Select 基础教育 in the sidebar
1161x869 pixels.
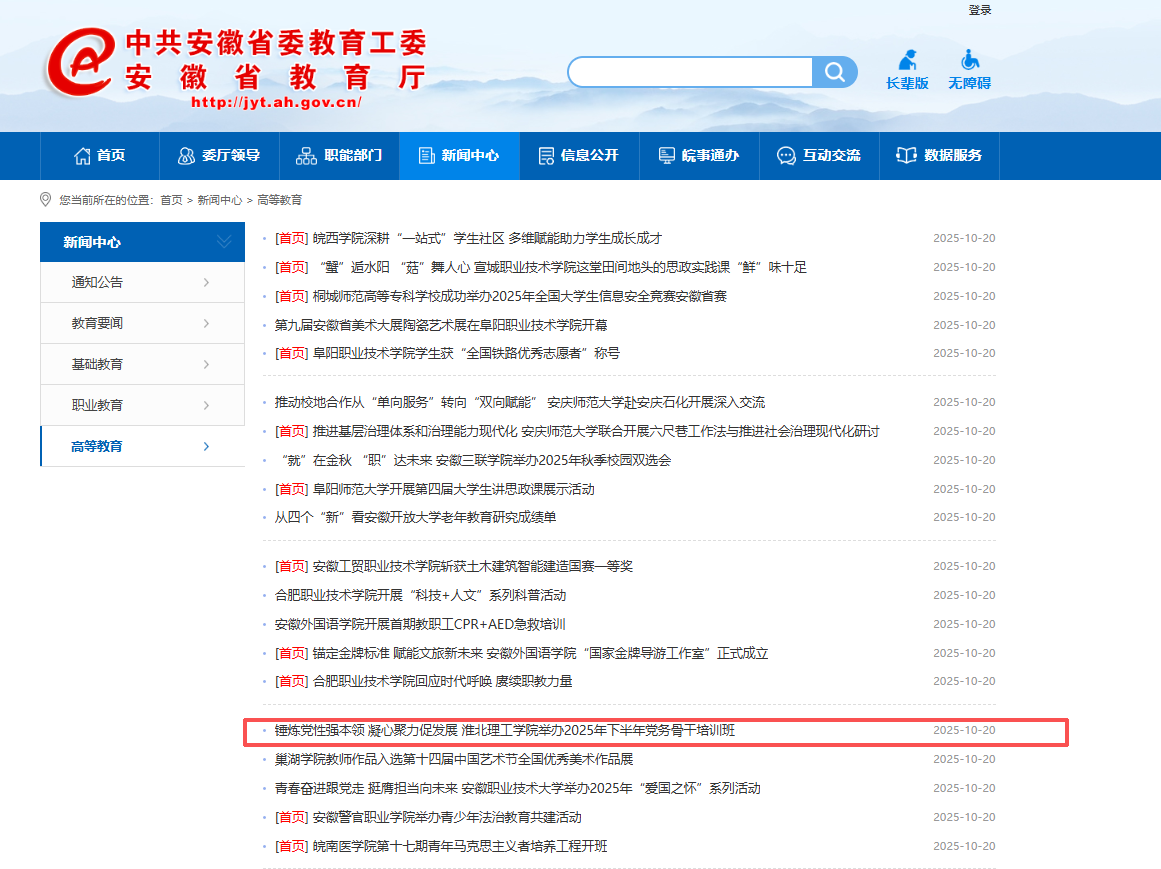[97, 365]
